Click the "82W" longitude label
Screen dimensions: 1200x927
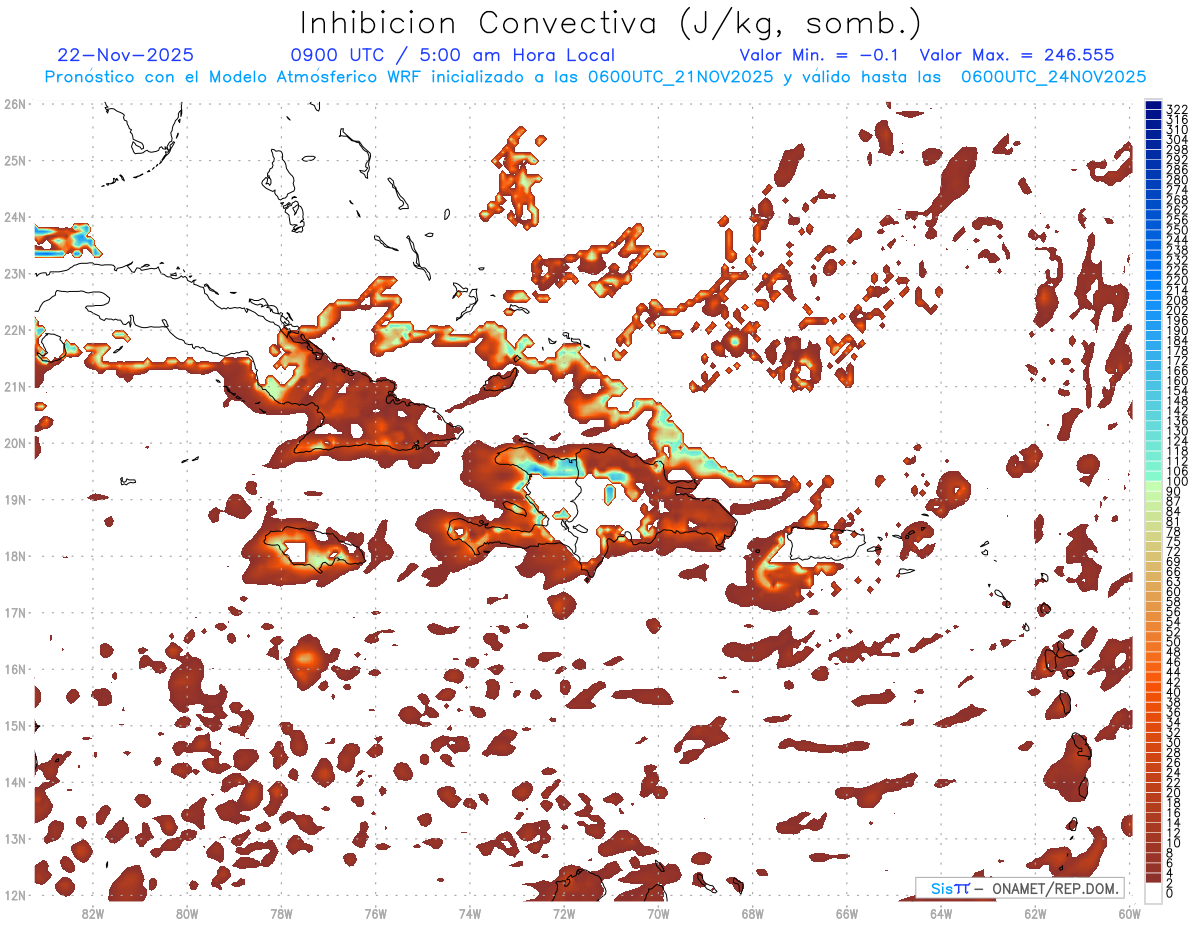(93, 913)
